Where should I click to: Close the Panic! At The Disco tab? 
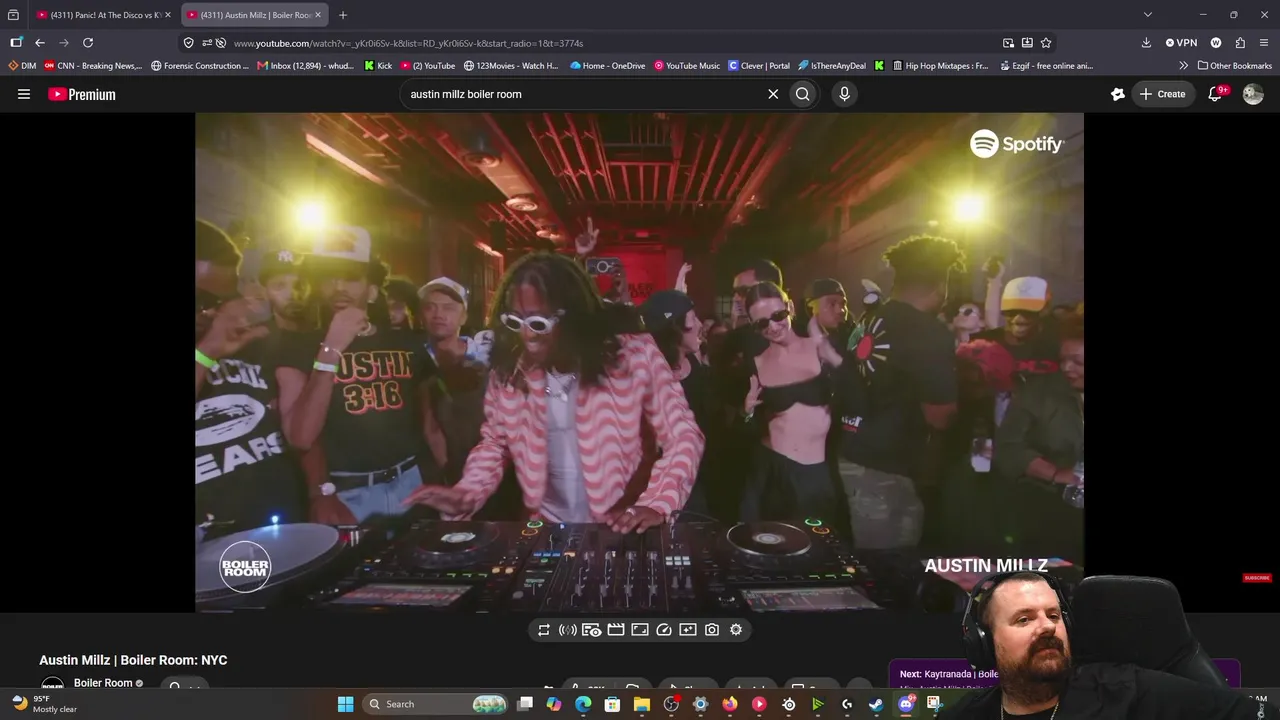coord(168,15)
